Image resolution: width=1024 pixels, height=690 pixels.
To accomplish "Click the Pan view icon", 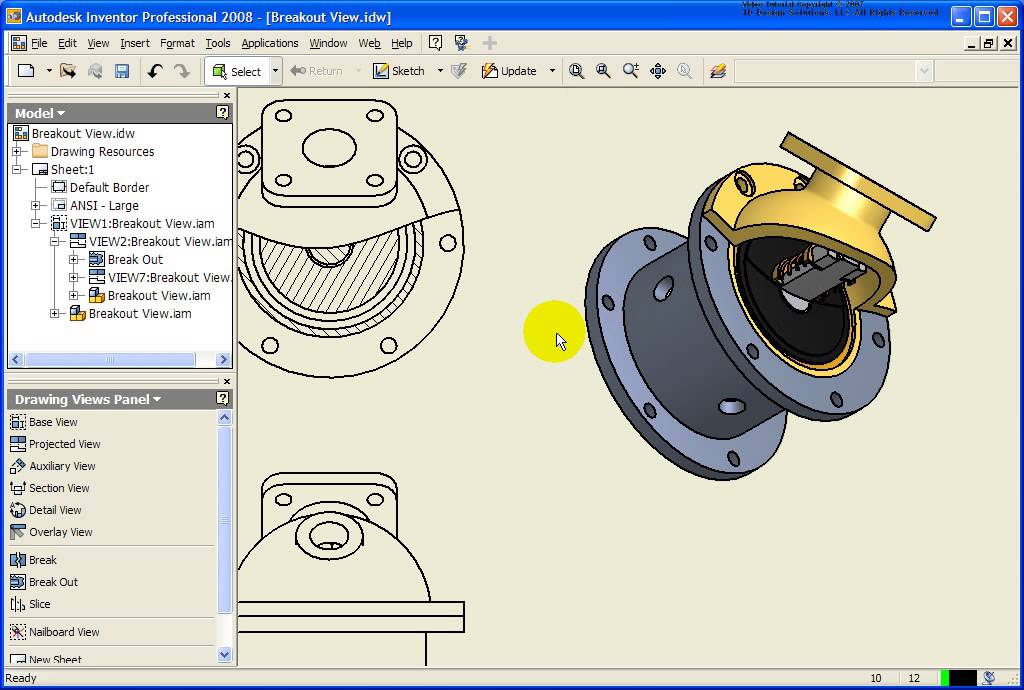I will [x=658, y=71].
